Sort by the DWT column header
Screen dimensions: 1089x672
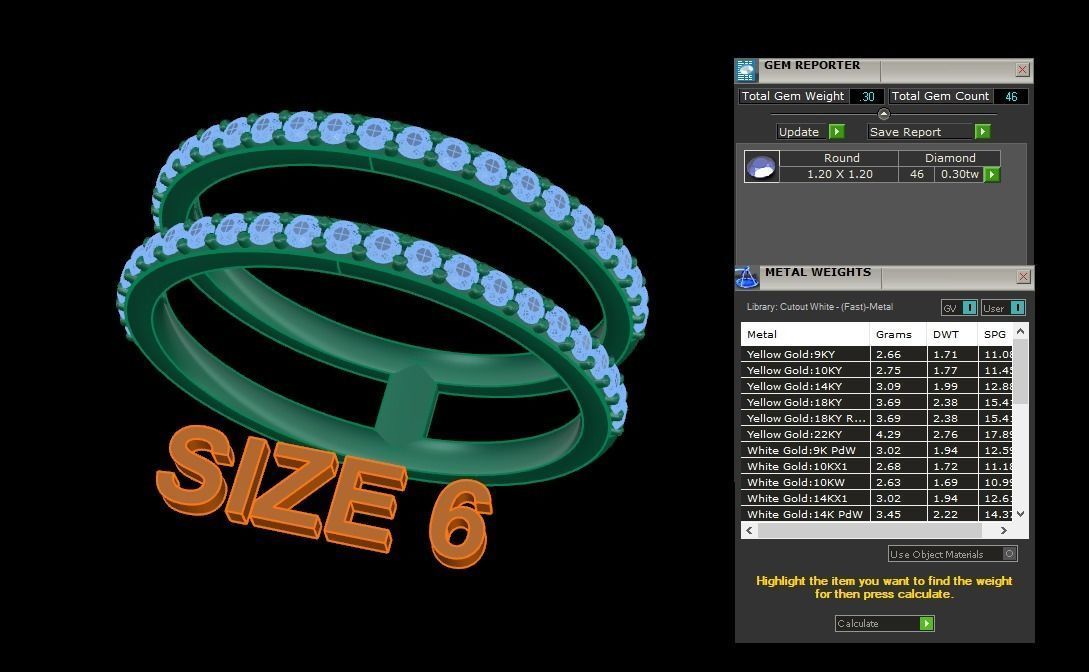(951, 334)
